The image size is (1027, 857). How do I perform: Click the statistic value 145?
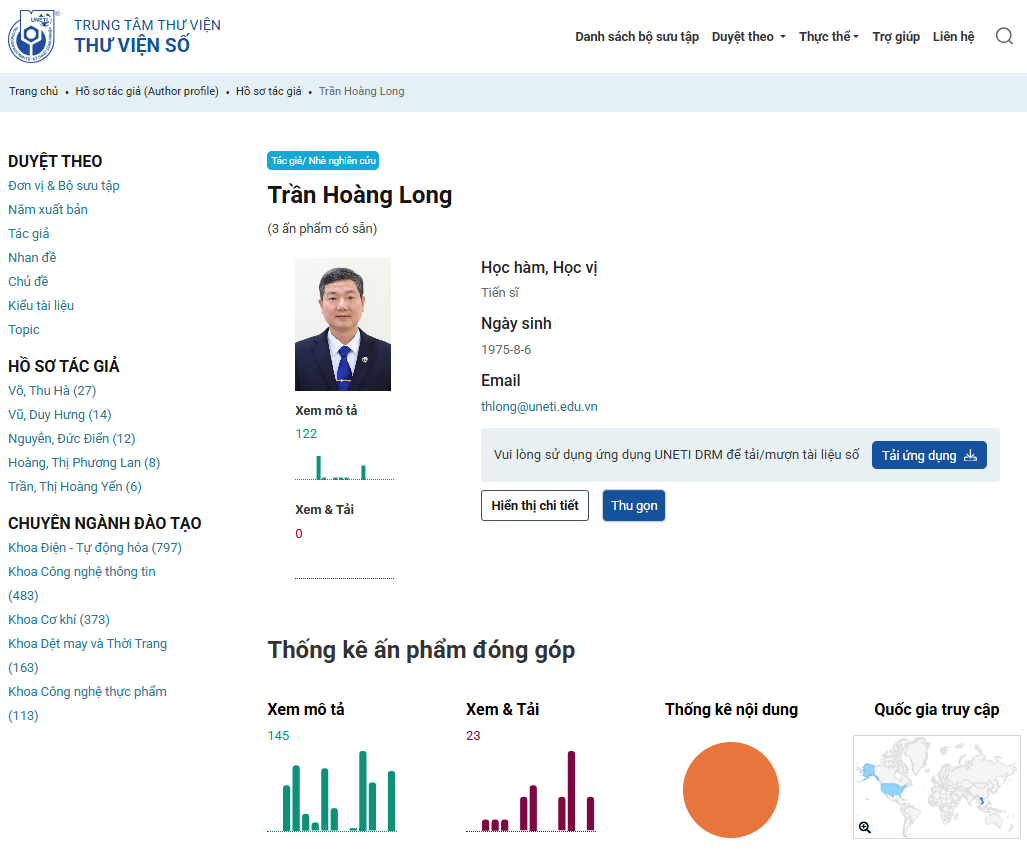[278, 736]
